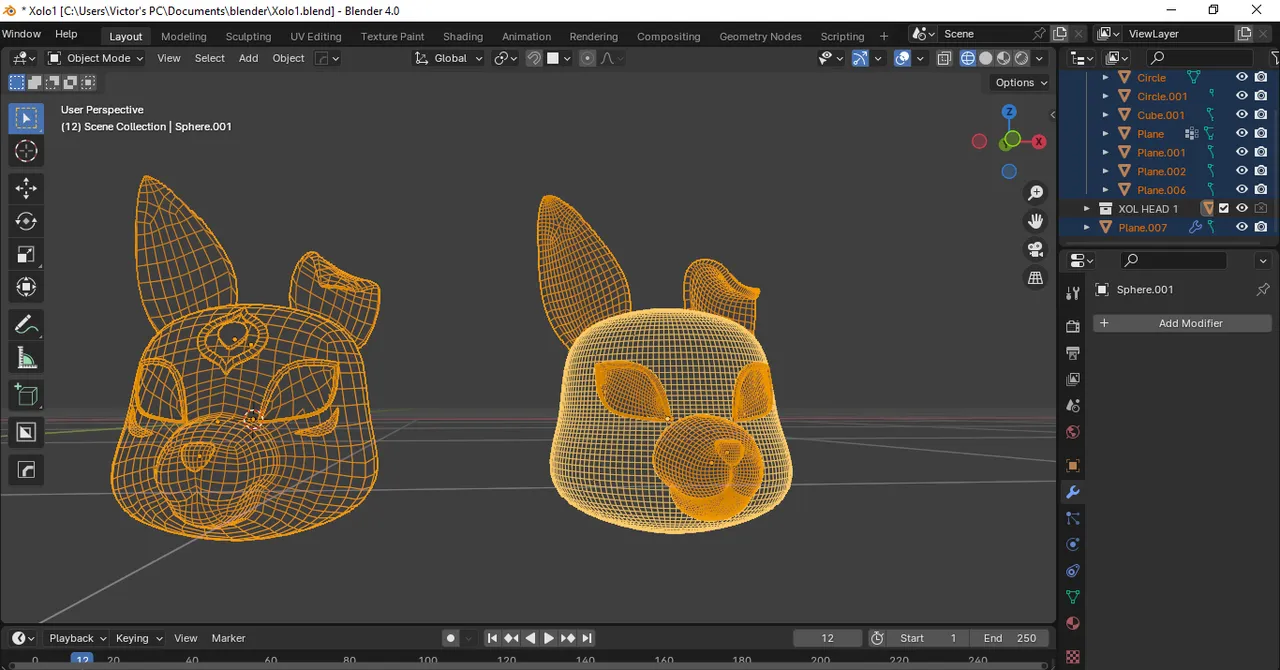Switch perspective/orthographic grid icon
The width and height of the screenshot is (1280, 670).
pyautogui.click(x=1036, y=278)
